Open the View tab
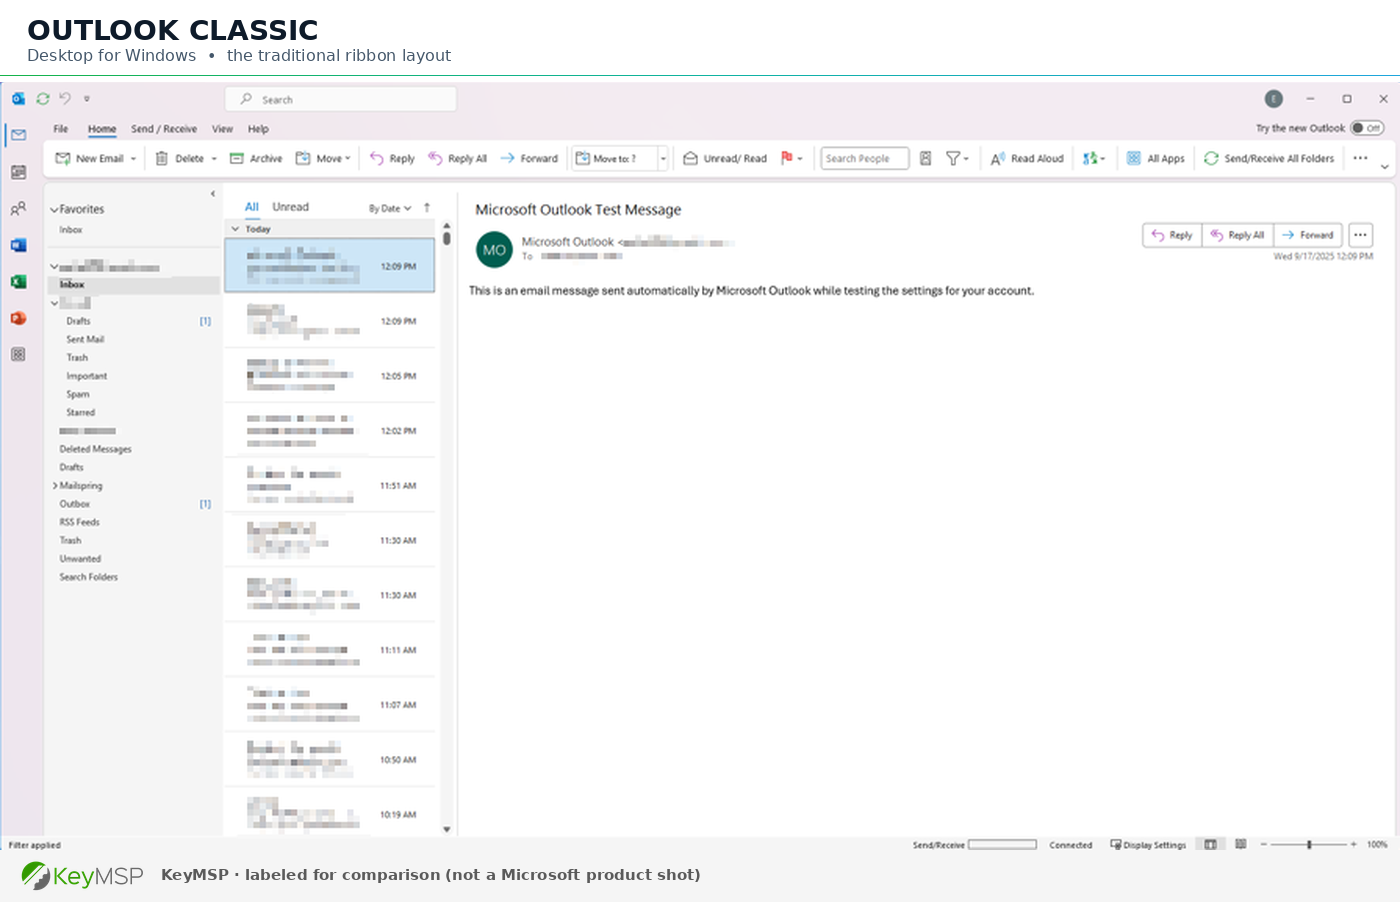Image resolution: width=1400 pixels, height=902 pixels. pos(222,129)
